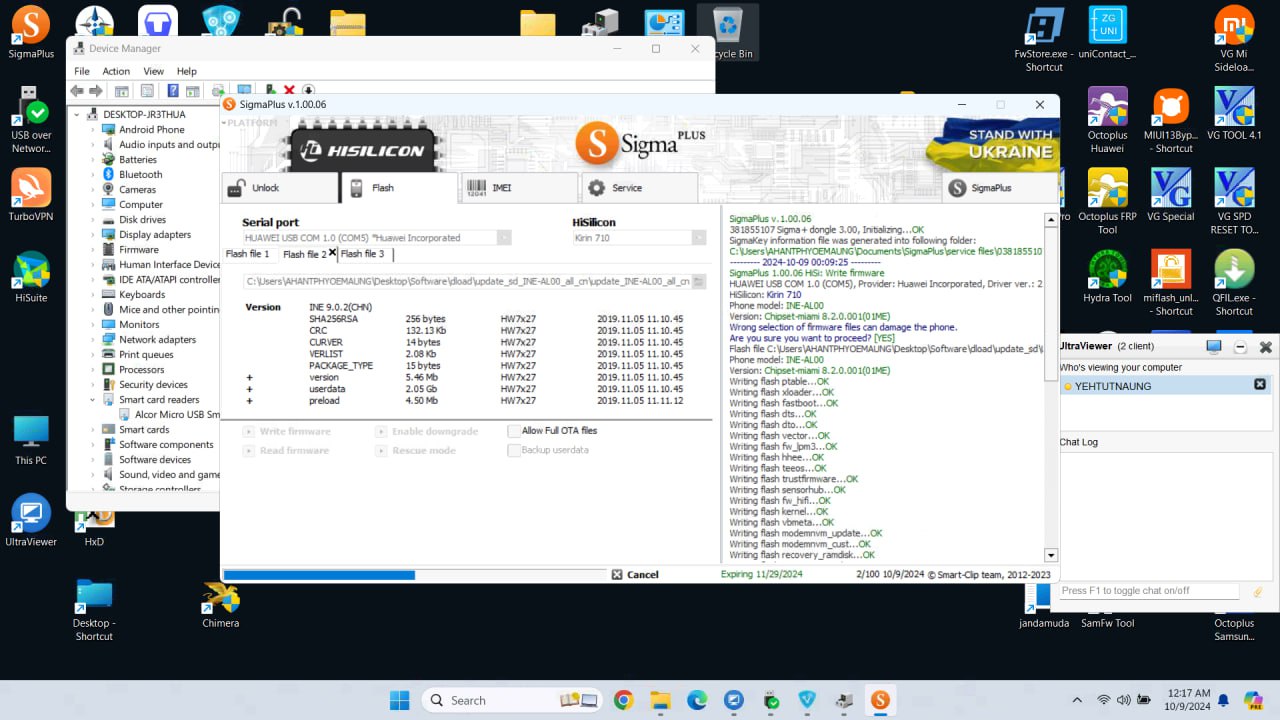Click the log panel vertical scrollbar
The width and height of the screenshot is (1280, 720).
pos(1051,387)
